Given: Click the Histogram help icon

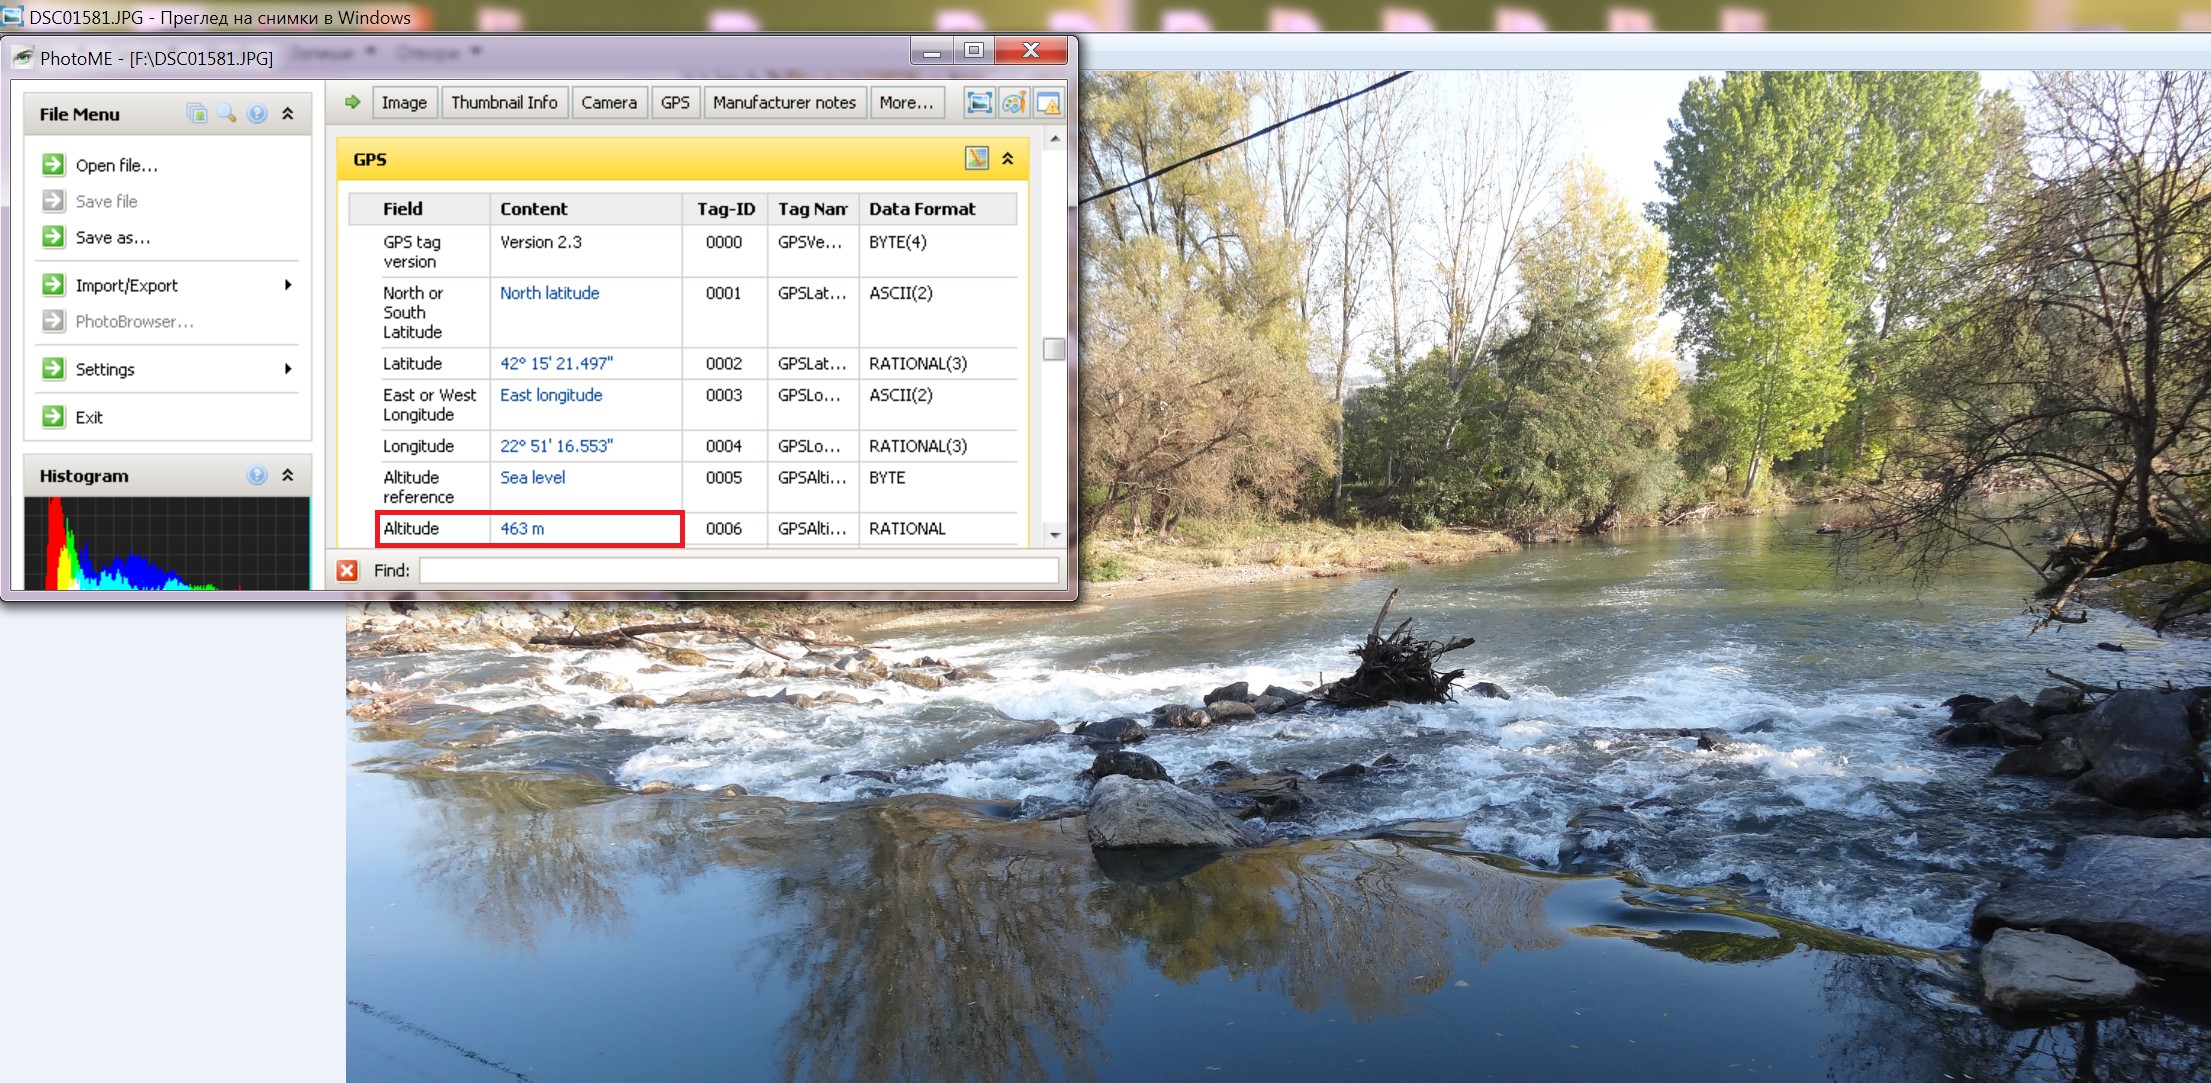Looking at the screenshot, I should pos(257,475).
